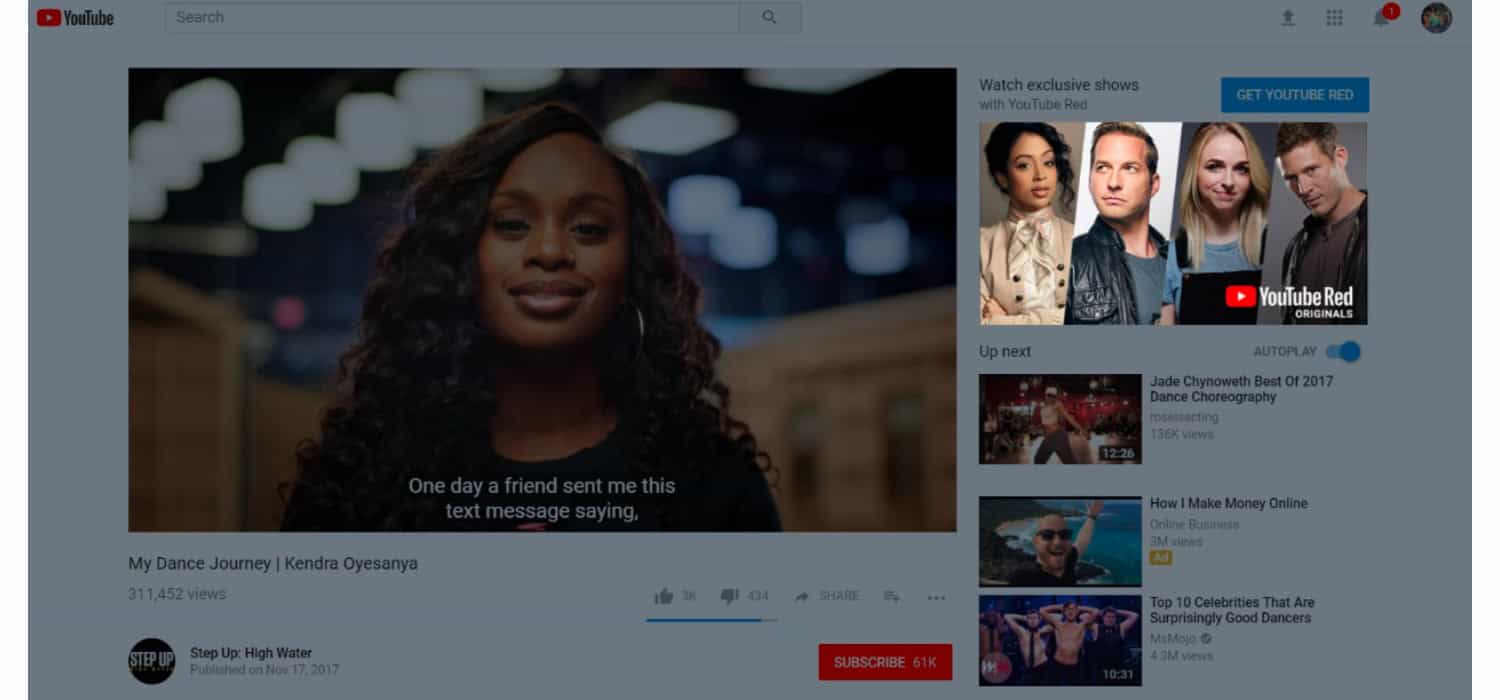This screenshot has height=700, width=1500.
Task: Click the like/dislike ratio bar
Action: tap(711, 621)
